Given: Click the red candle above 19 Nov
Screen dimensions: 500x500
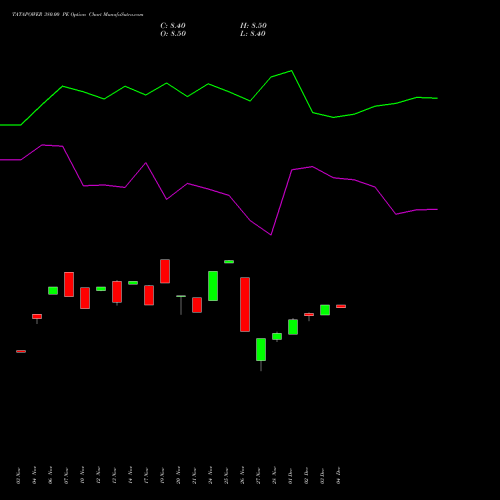Looking at the screenshot, I should pos(165,271).
